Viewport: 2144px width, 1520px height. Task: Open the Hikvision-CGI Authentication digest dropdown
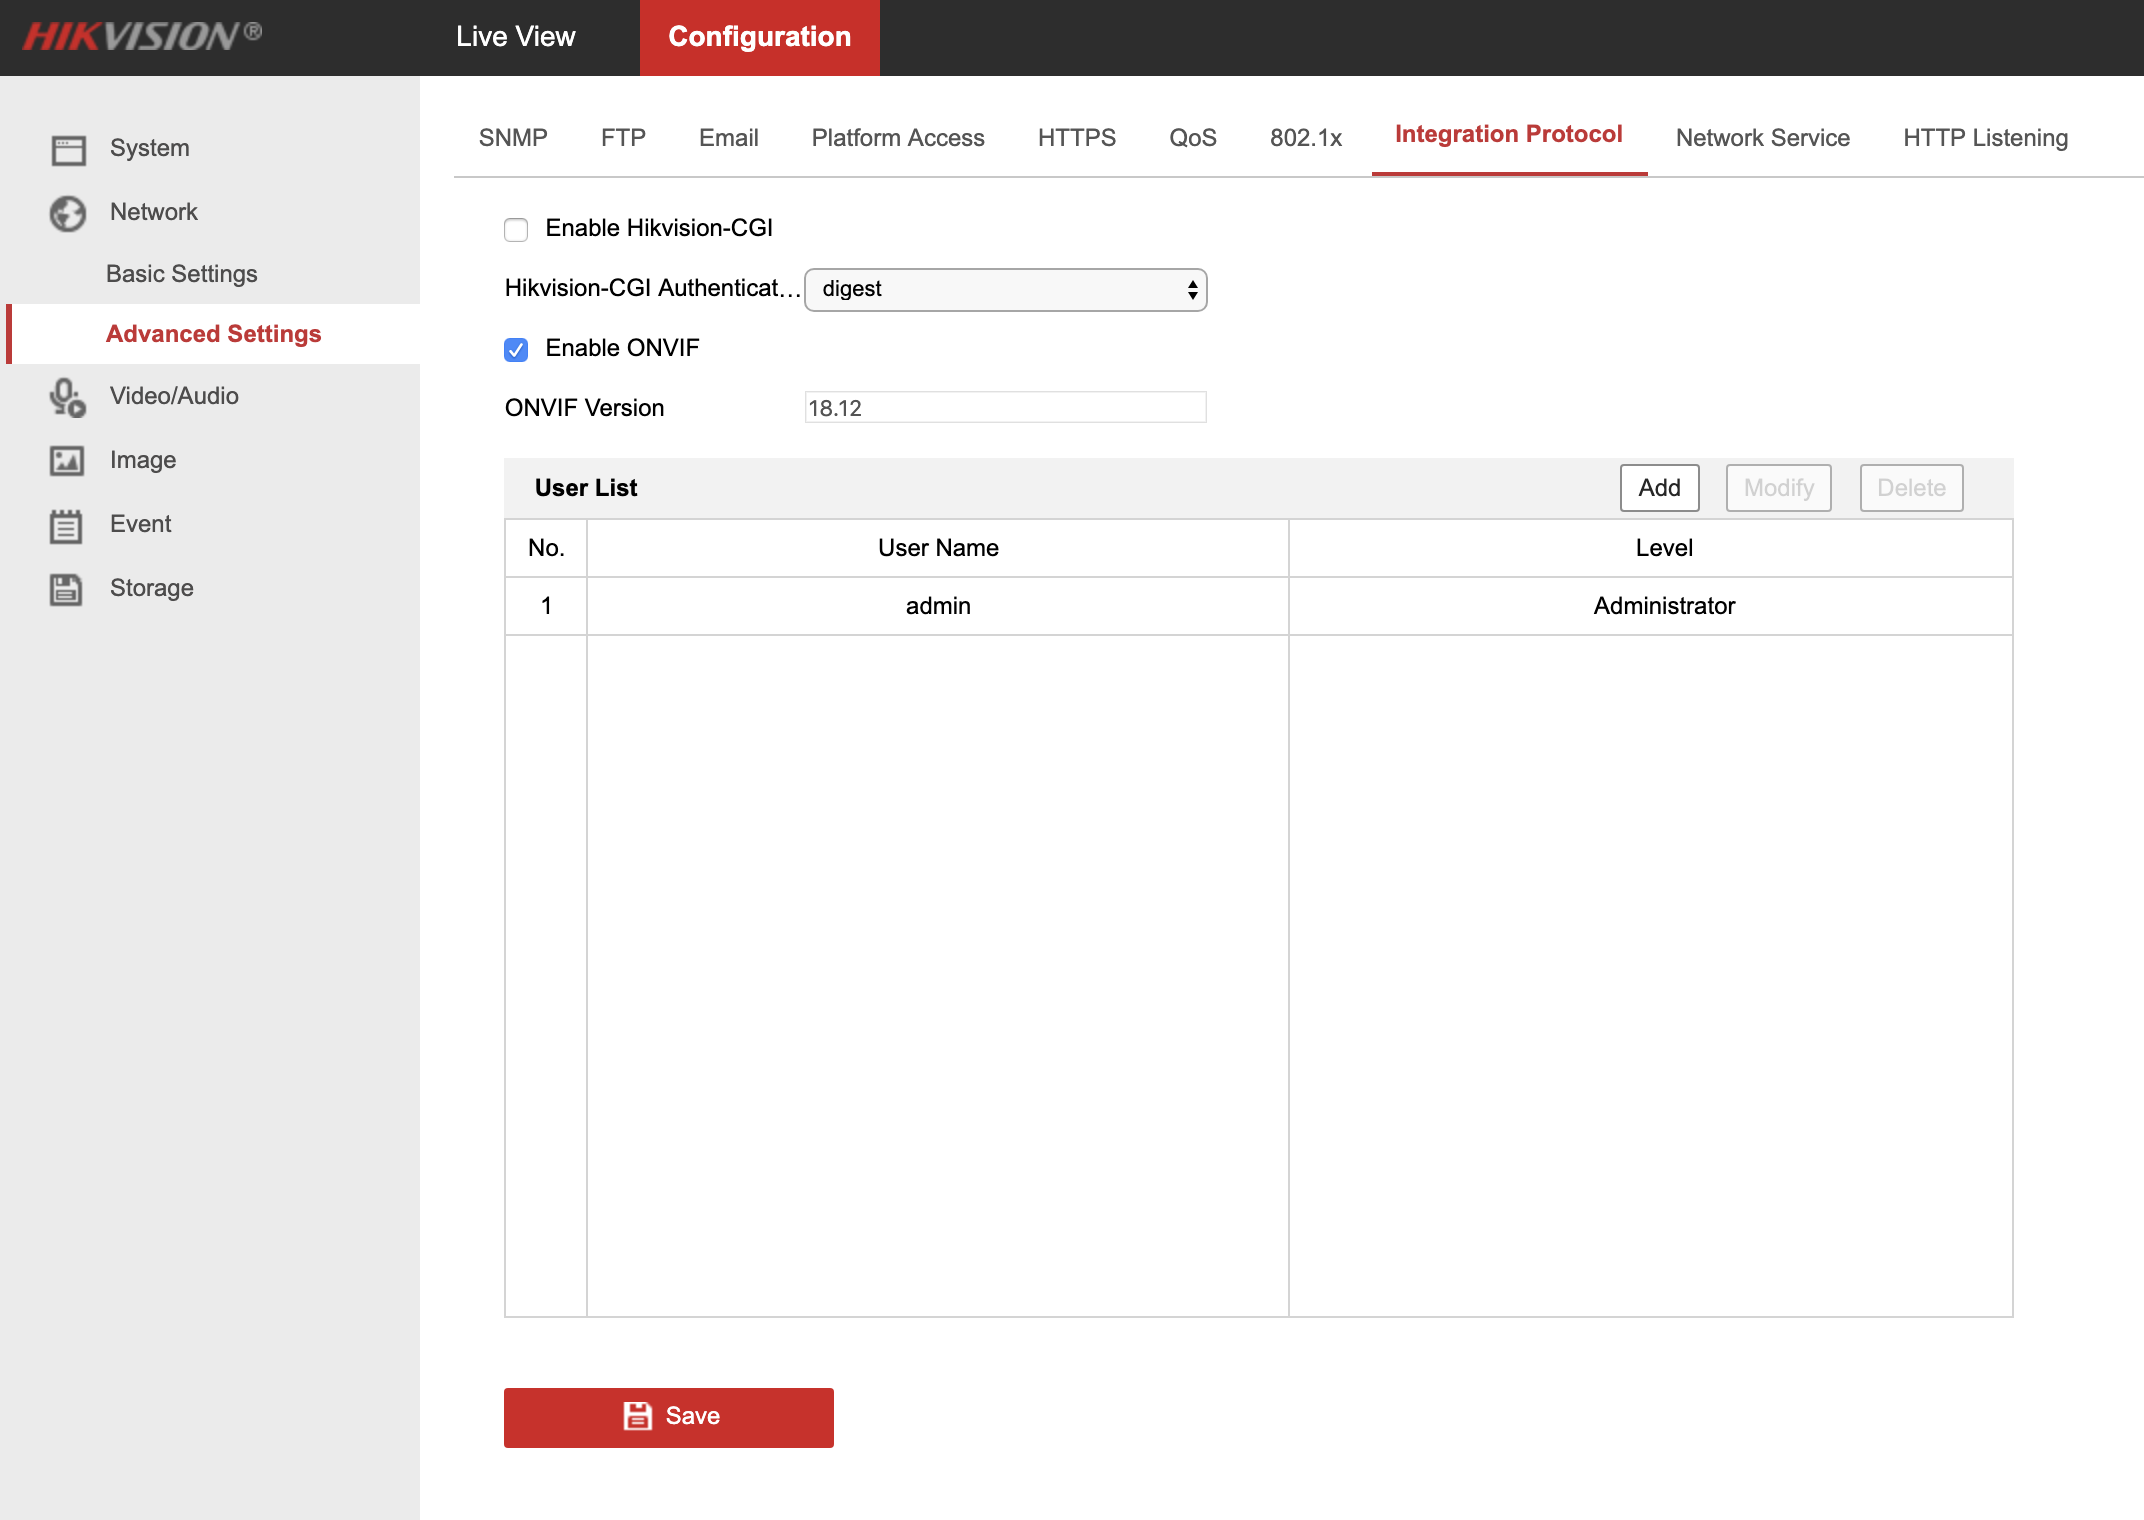(1005, 290)
